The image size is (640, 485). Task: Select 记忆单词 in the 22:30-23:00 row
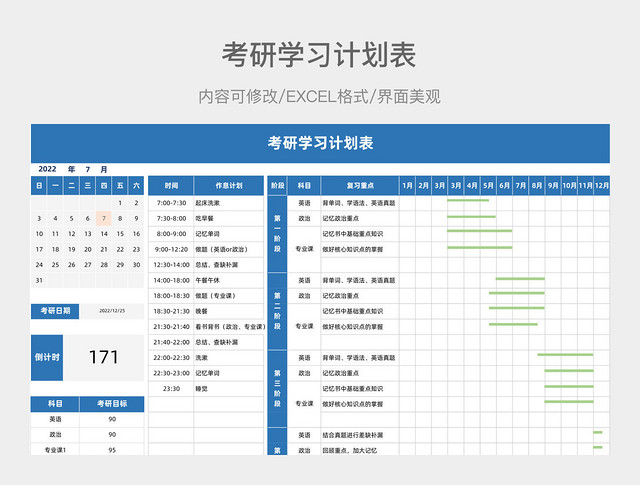tap(229, 373)
